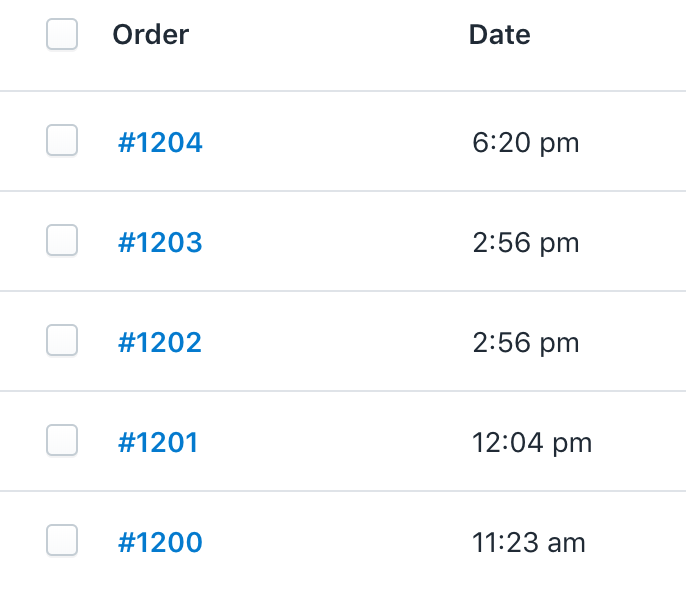Viewport: 686px width, 590px height.
Task: Click the 6:20 pm date cell
Action: coord(525,143)
